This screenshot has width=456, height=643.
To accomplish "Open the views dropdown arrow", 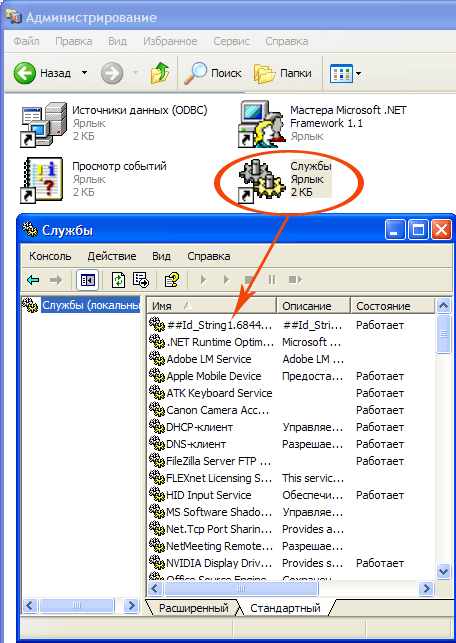I will [x=358, y=74].
